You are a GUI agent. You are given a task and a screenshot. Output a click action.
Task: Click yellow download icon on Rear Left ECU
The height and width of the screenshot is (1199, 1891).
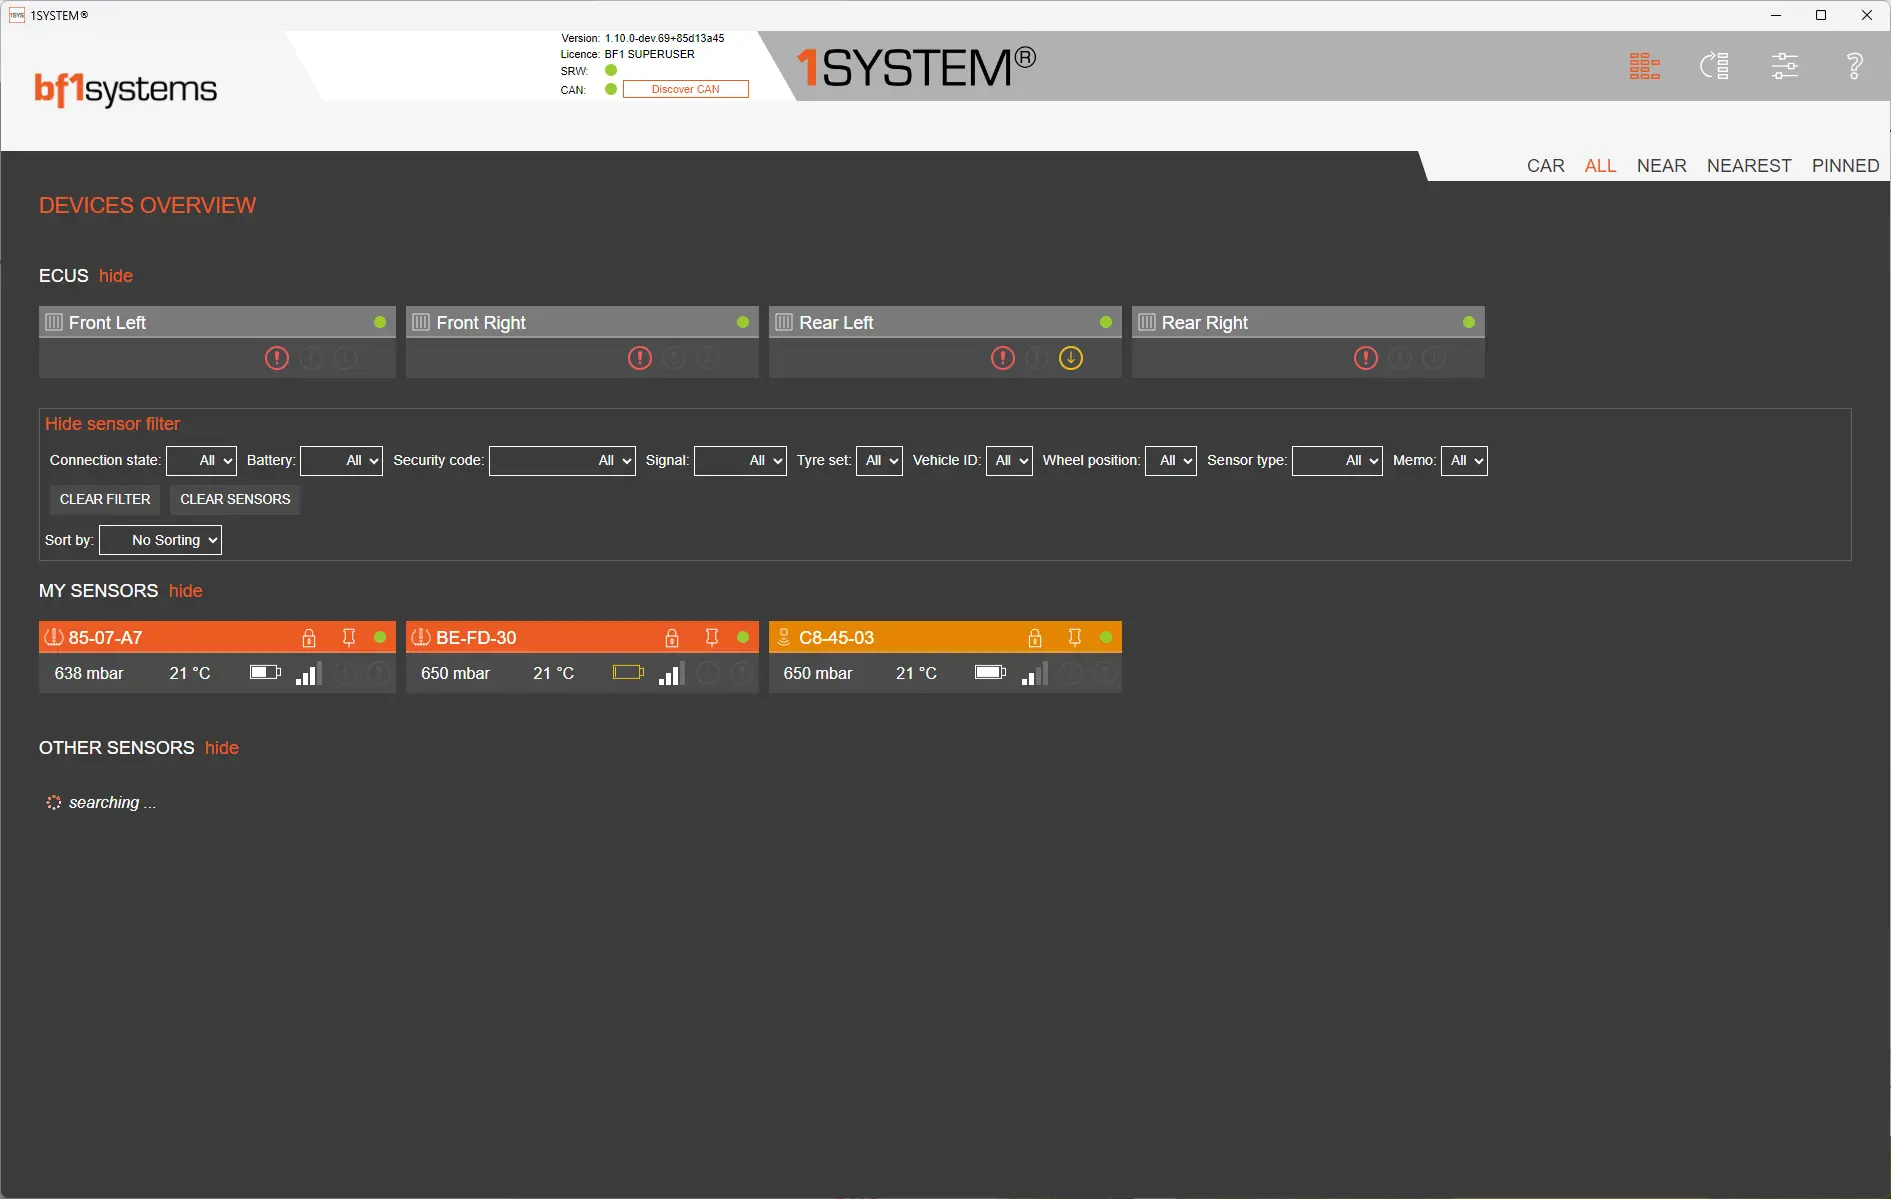[1070, 358]
